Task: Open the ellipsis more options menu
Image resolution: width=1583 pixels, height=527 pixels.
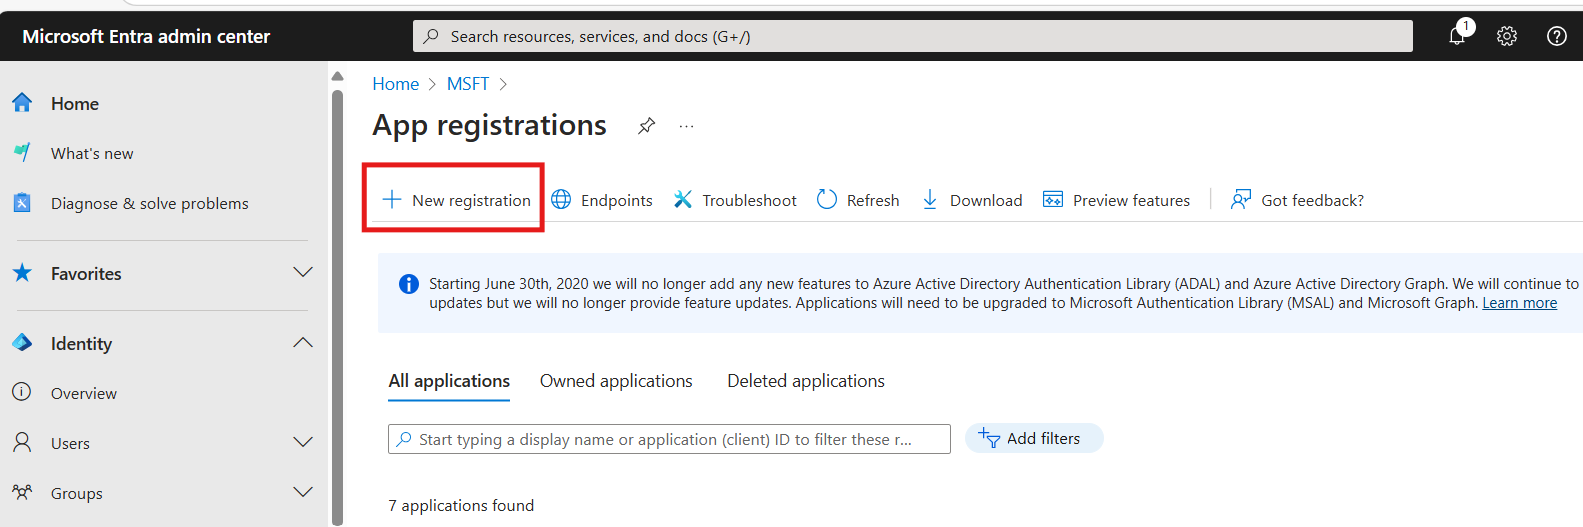Action: coord(686,126)
